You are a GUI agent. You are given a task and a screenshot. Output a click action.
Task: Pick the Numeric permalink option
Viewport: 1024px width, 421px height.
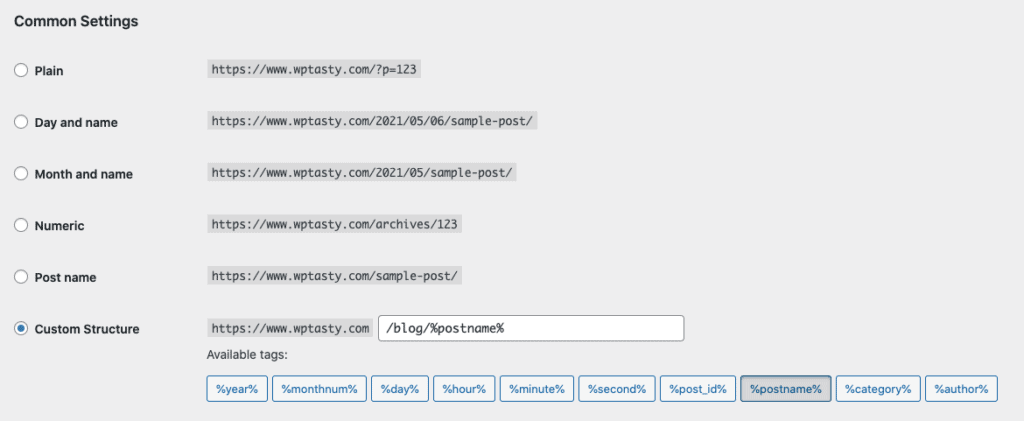tap(21, 225)
